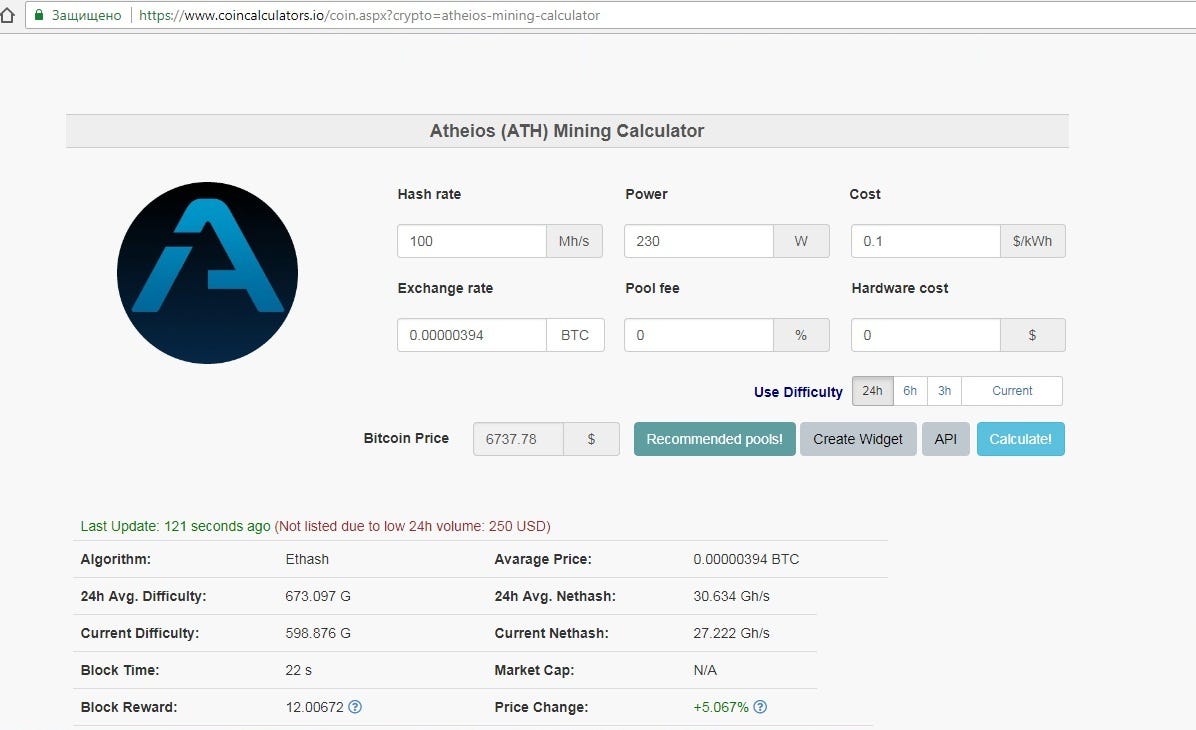Click the Algorithm: row label

point(115,559)
